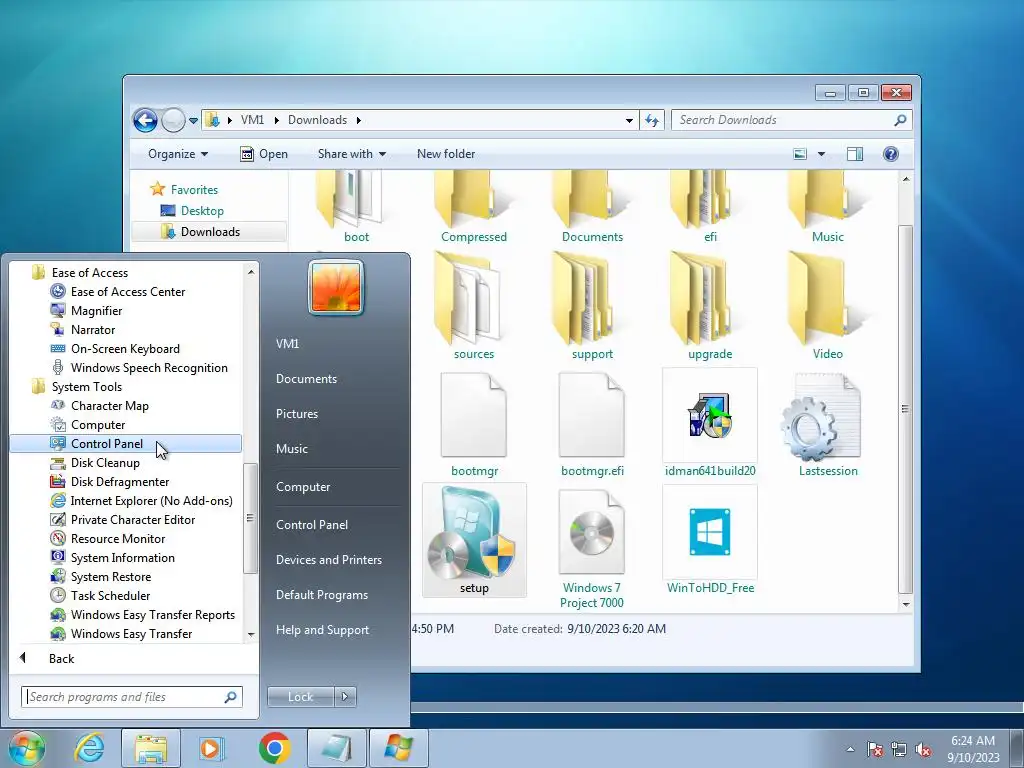Screen dimensions: 1024x768
Task: Click the Action Center flag tray icon
Action: click(875, 750)
